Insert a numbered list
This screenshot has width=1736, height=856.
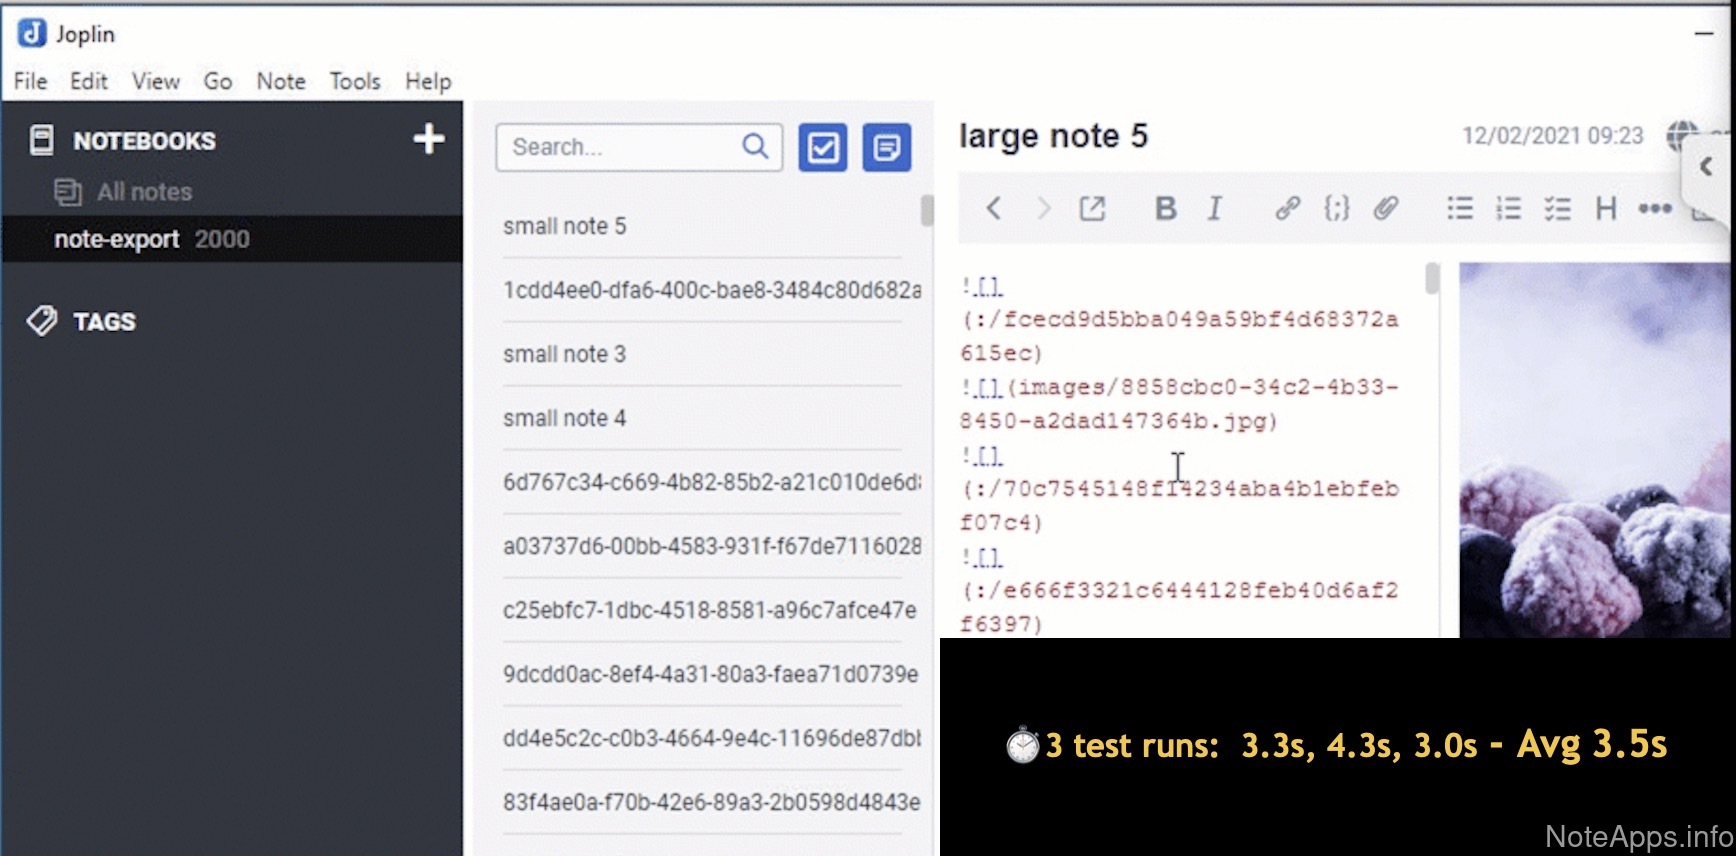[x=1508, y=208]
